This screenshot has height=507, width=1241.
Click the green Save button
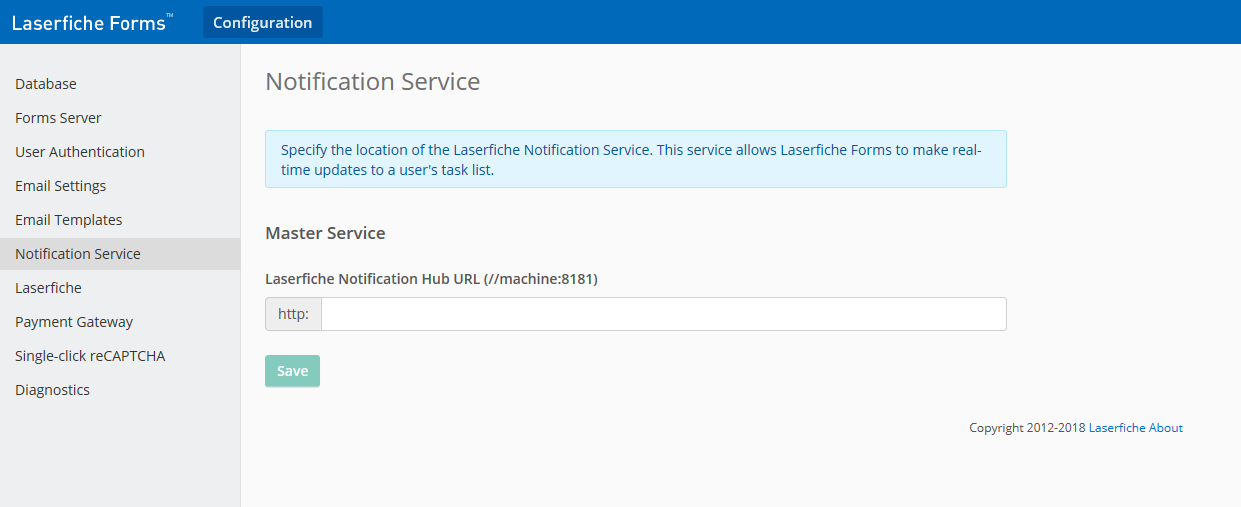[292, 371]
